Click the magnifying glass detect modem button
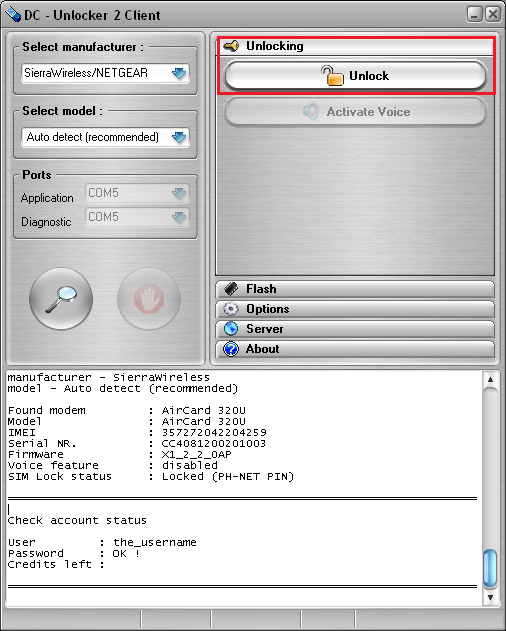This screenshot has width=506, height=631. coord(61,299)
